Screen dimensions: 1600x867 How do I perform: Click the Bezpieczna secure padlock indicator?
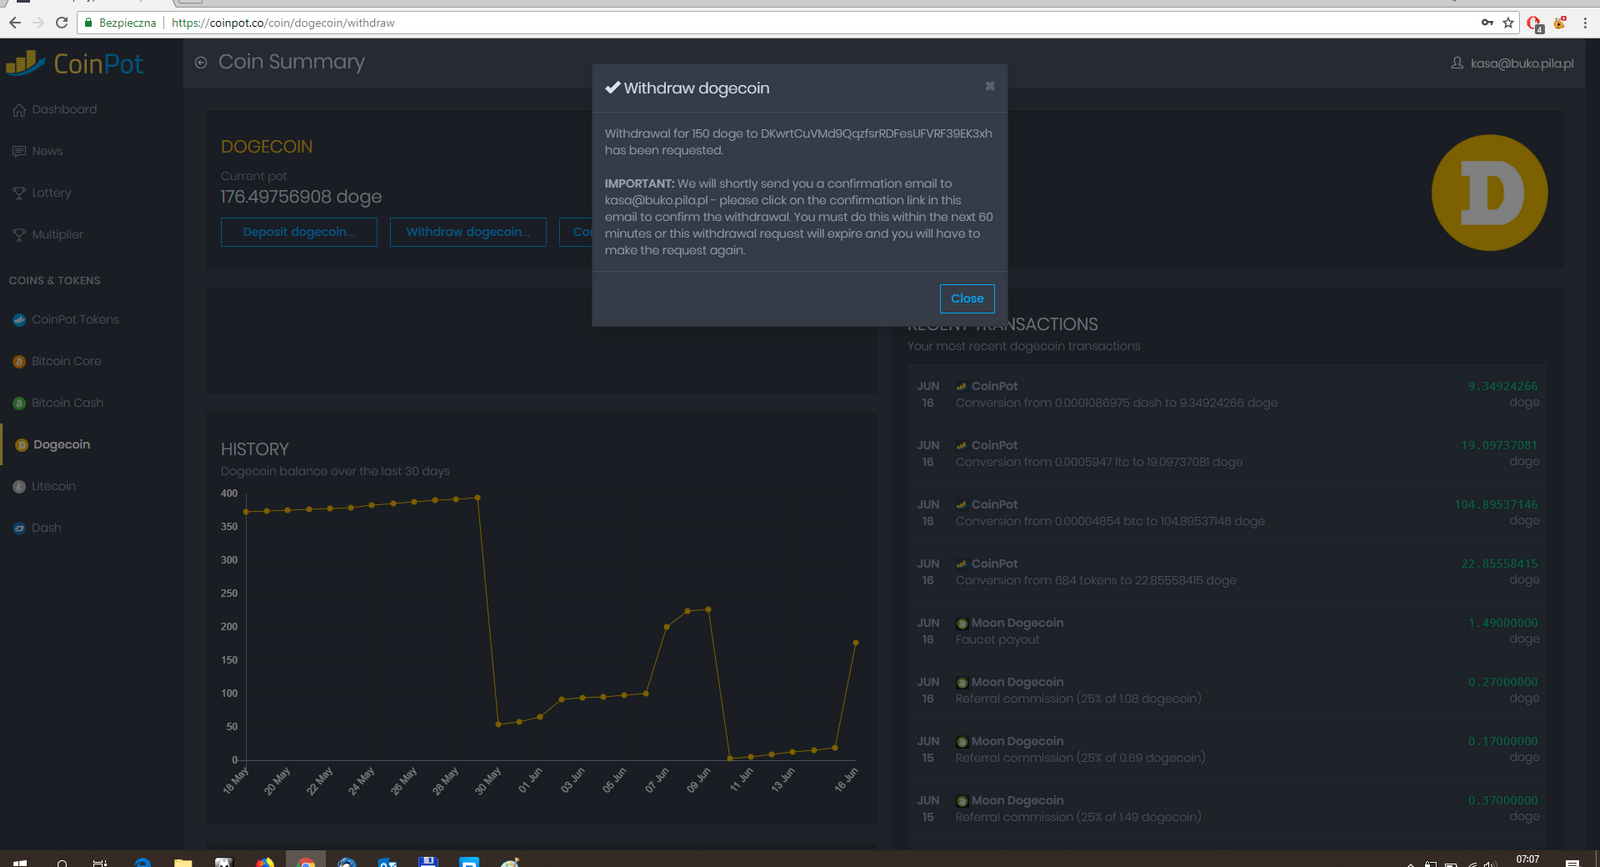(120, 22)
